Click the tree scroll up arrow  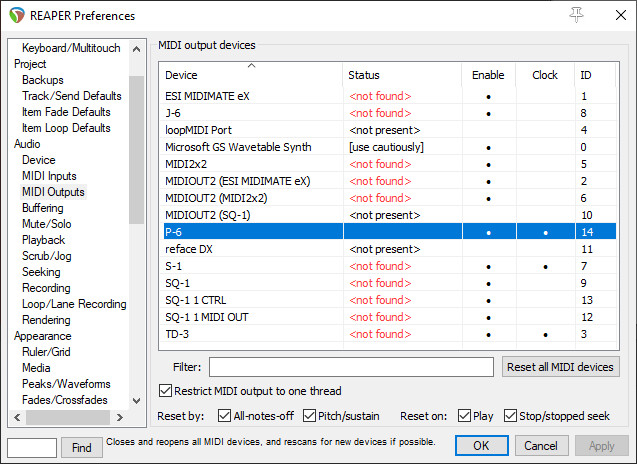[136, 49]
